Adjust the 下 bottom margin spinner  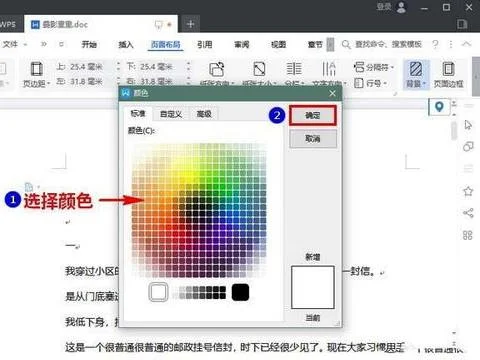pyautogui.click(x=189, y=67)
